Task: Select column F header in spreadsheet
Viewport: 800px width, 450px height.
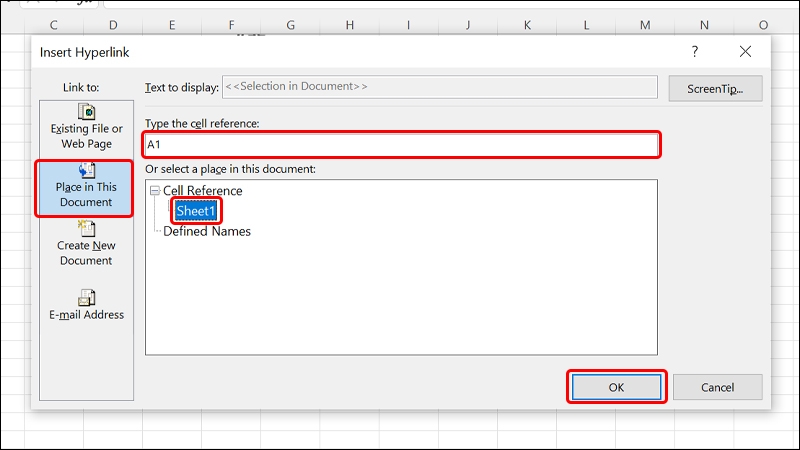Action: pyautogui.click(x=231, y=25)
